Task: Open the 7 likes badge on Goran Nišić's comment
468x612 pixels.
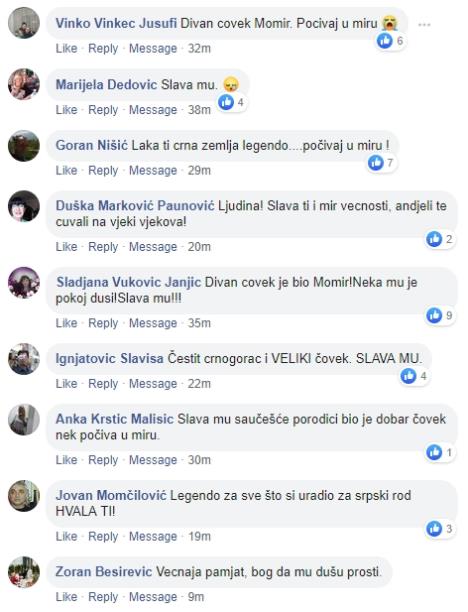Action: click(x=381, y=163)
